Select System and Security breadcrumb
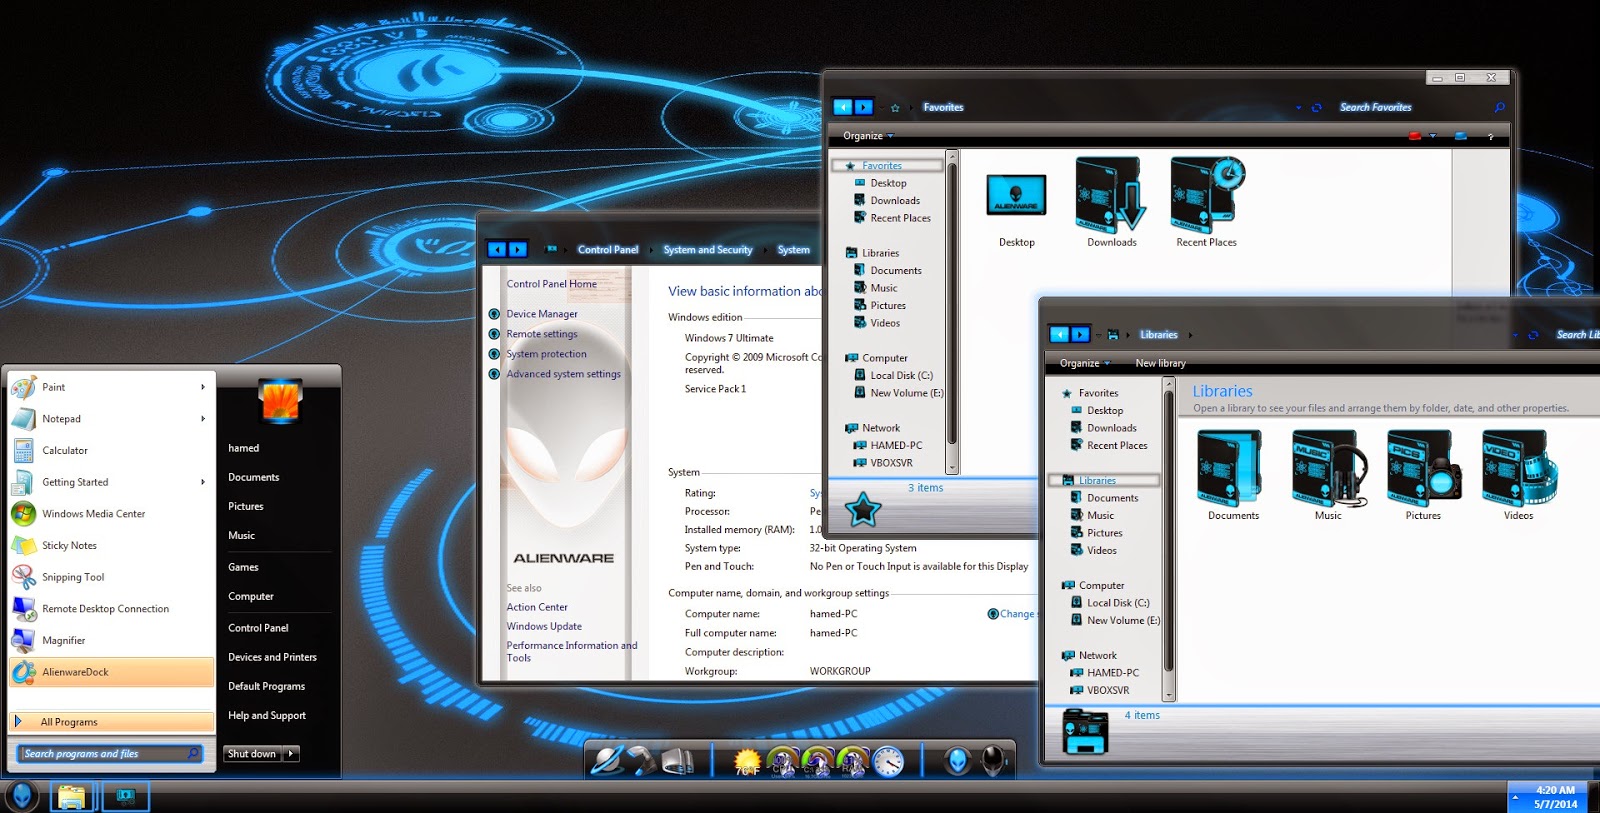Viewport: 1600px width, 813px height. pyautogui.click(x=708, y=250)
